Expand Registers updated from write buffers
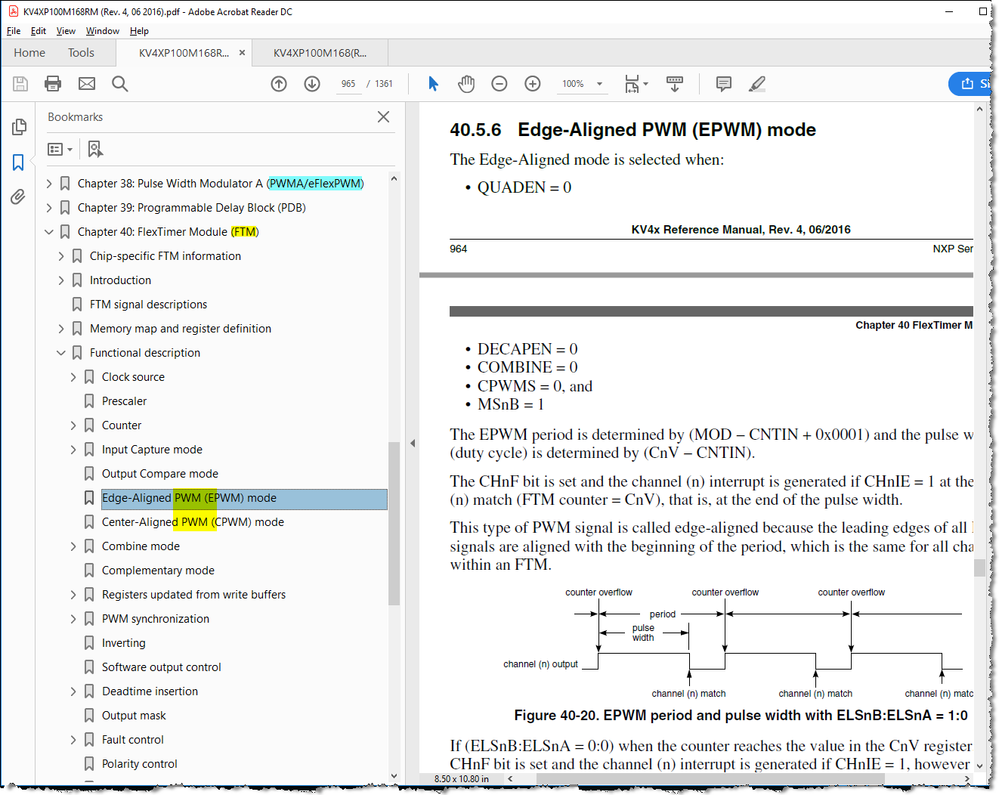 click(73, 595)
